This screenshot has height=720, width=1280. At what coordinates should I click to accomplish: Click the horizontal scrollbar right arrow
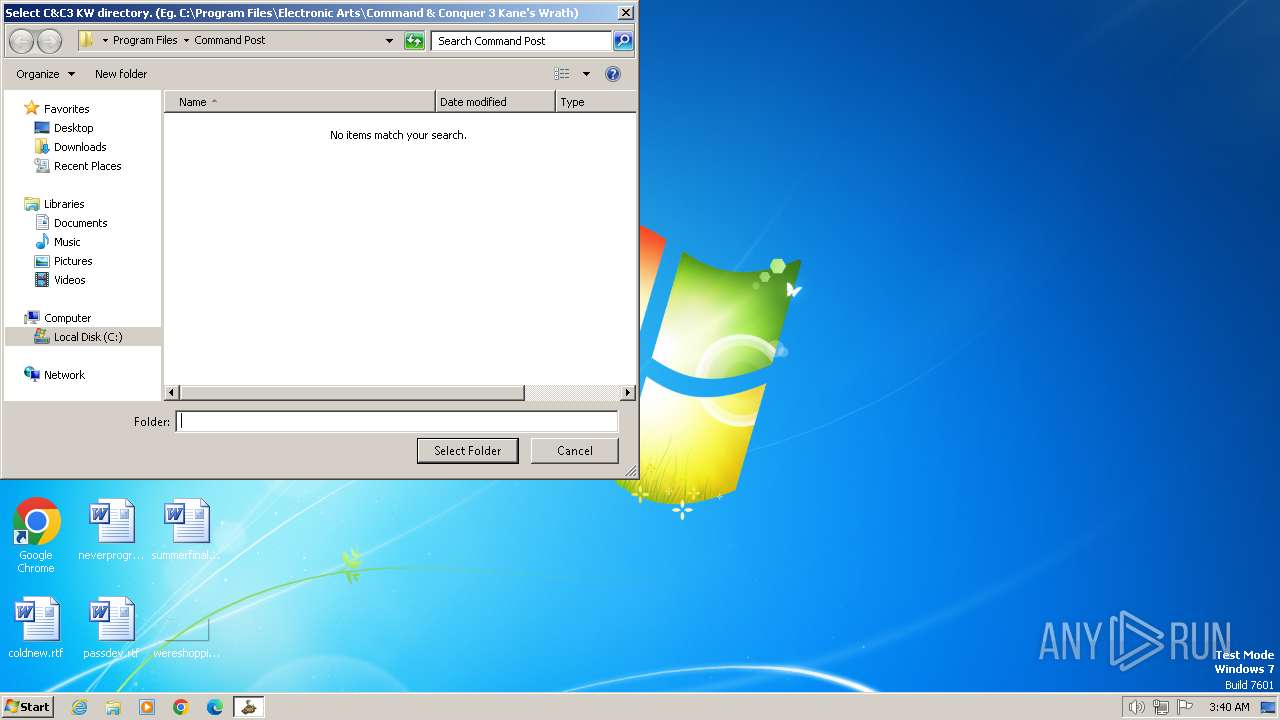tap(628, 393)
